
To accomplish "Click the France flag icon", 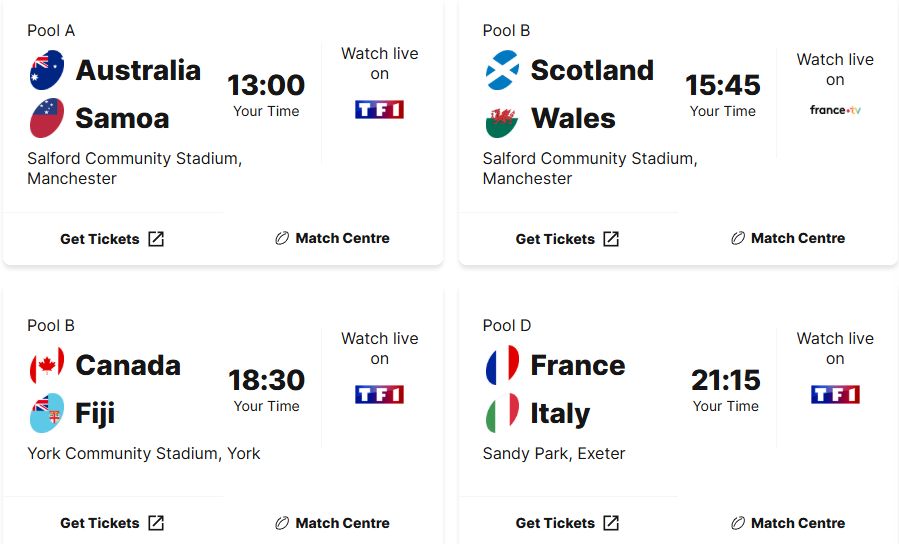I will click(502, 365).
